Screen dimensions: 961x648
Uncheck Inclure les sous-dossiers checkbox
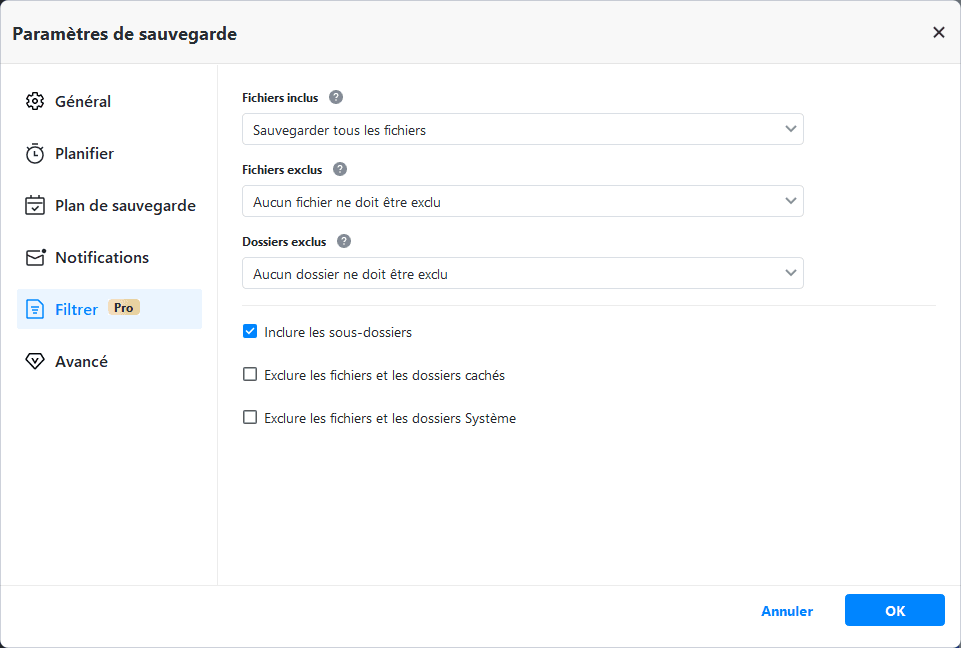click(x=251, y=331)
